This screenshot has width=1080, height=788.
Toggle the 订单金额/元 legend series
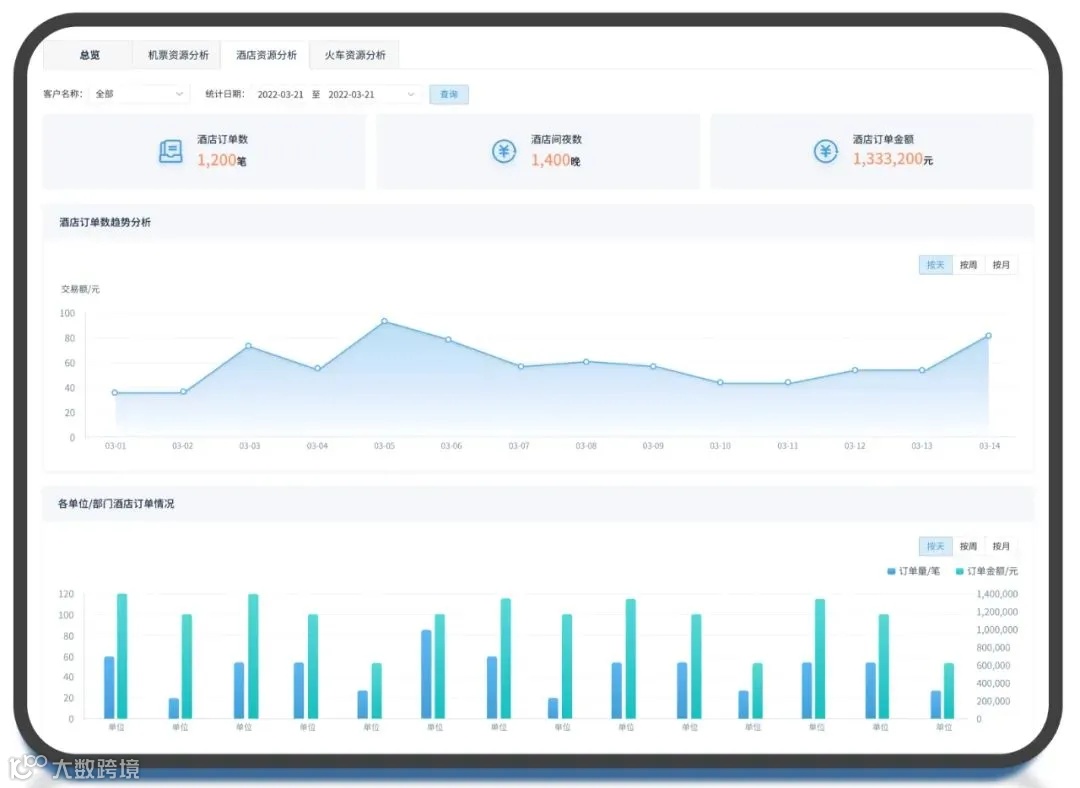click(x=986, y=571)
